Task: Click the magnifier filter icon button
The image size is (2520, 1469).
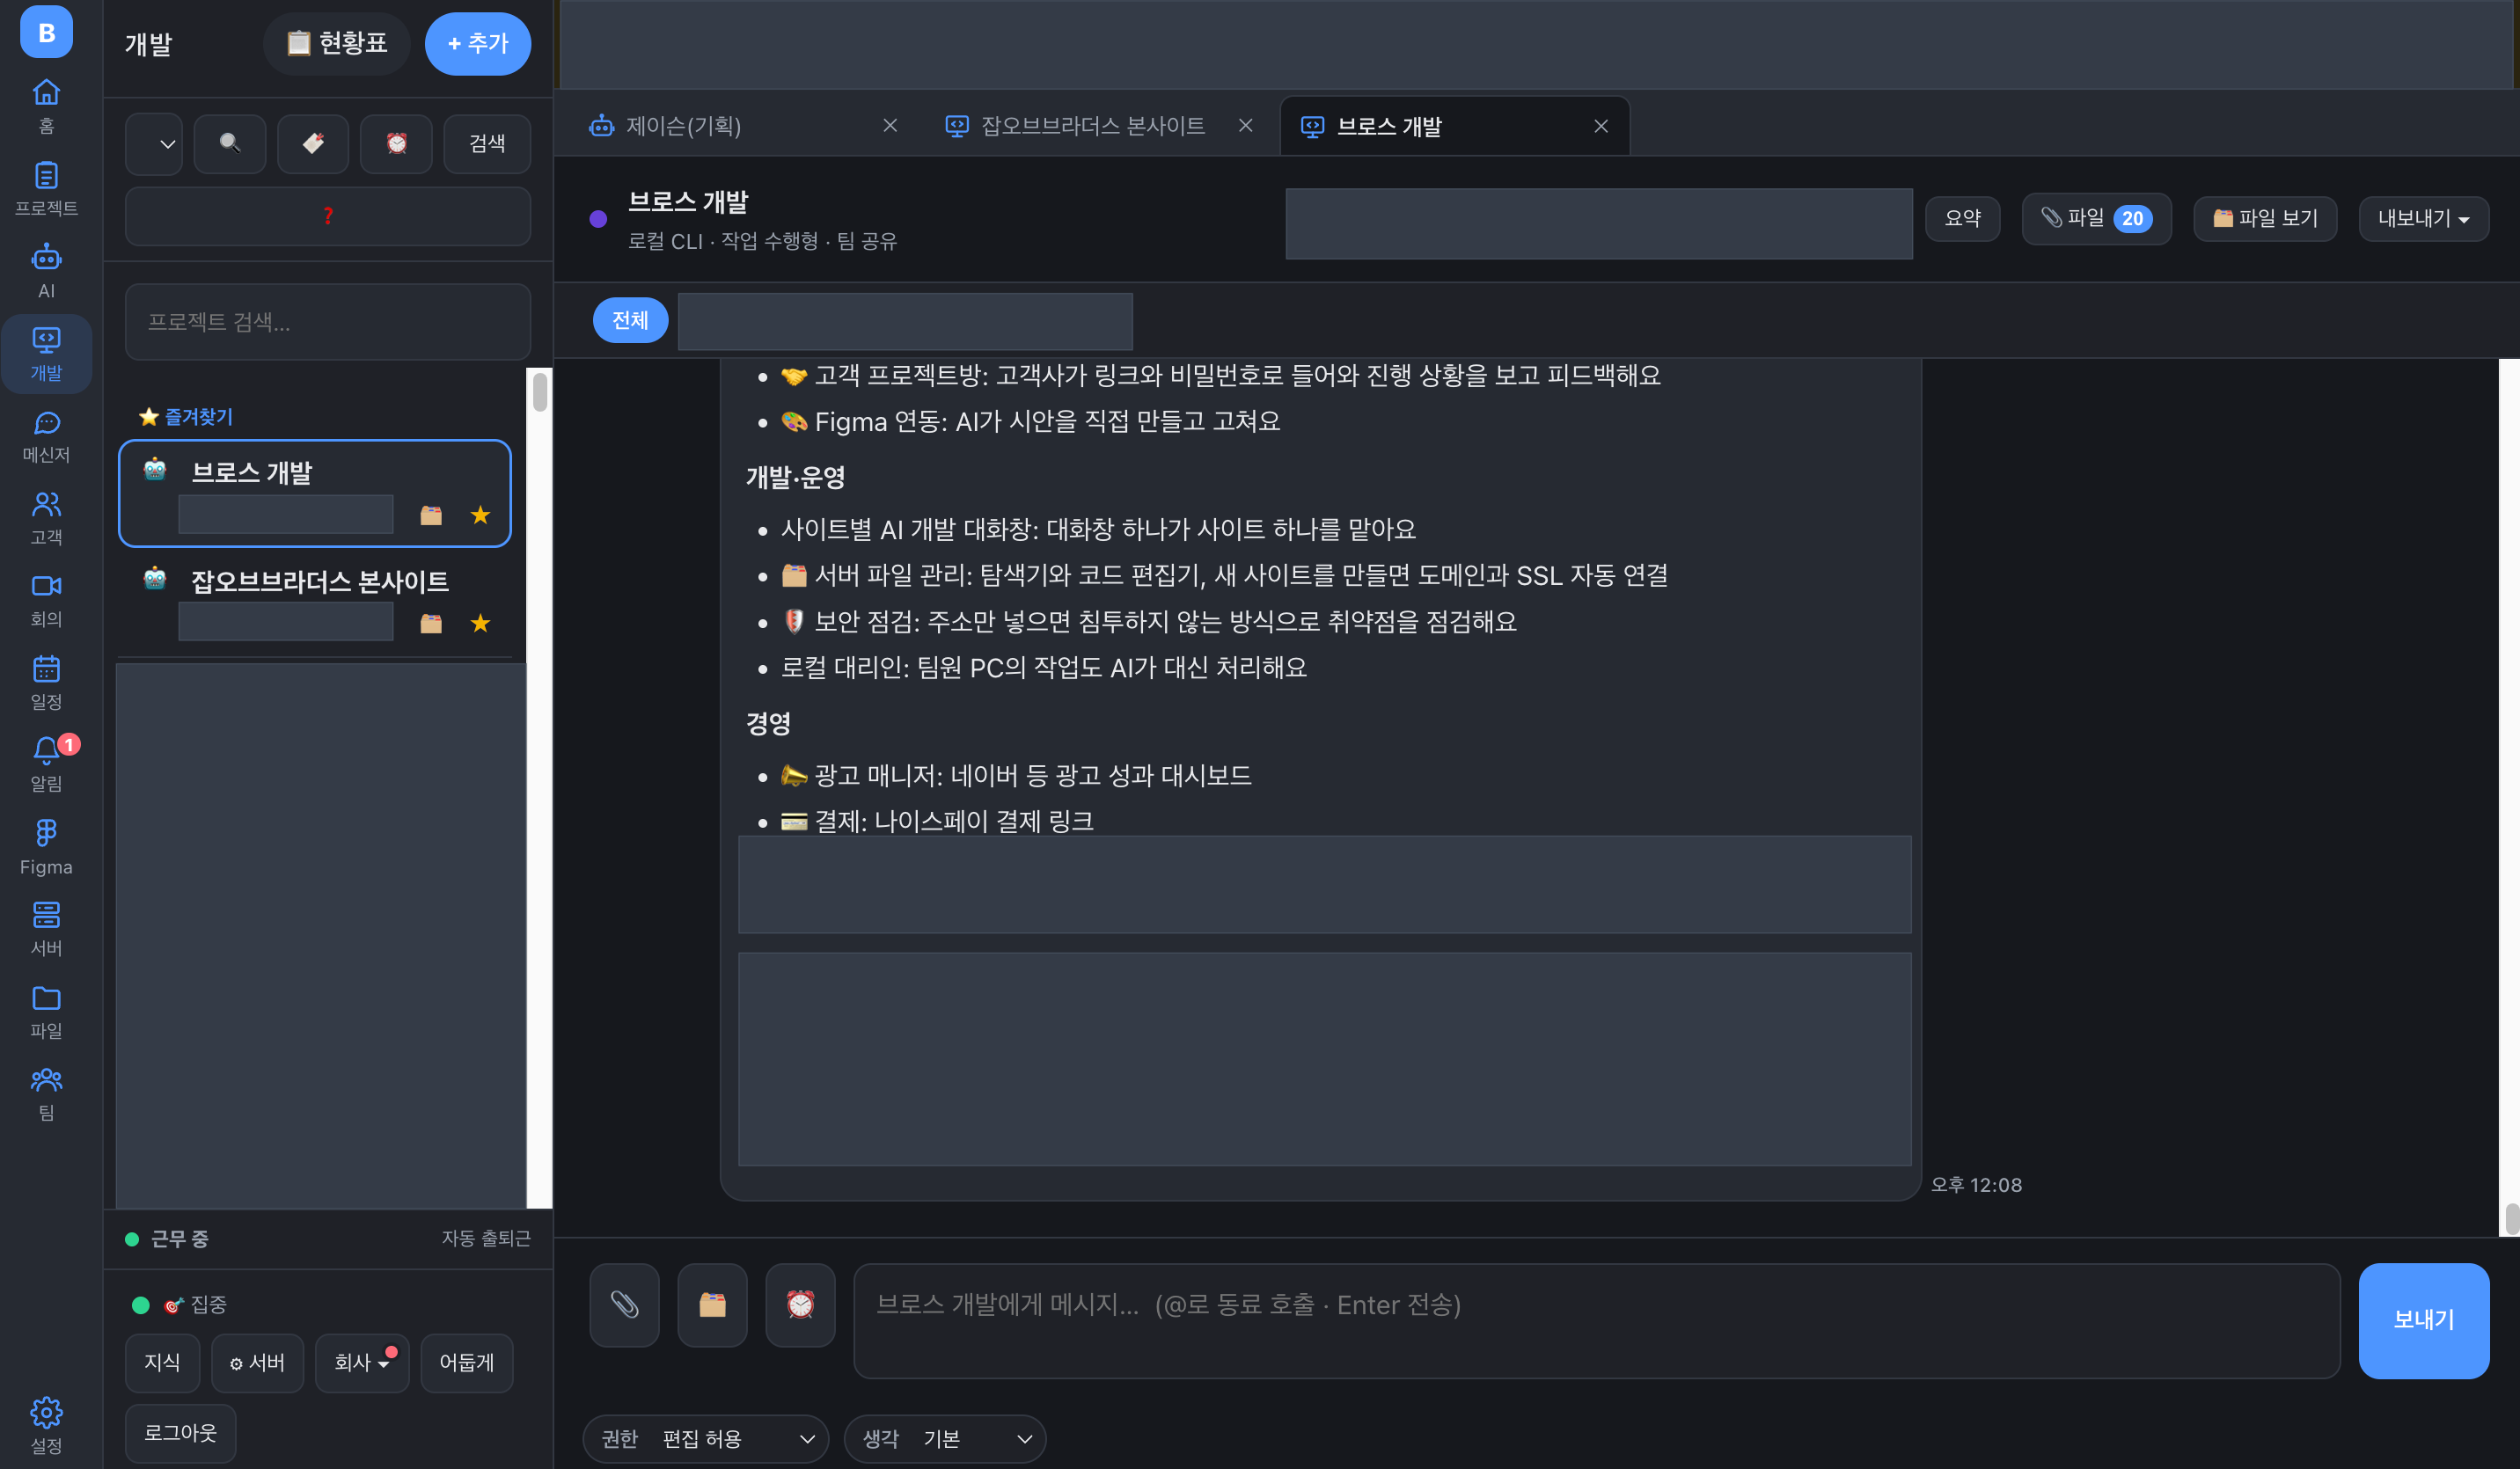Action: (x=230, y=143)
